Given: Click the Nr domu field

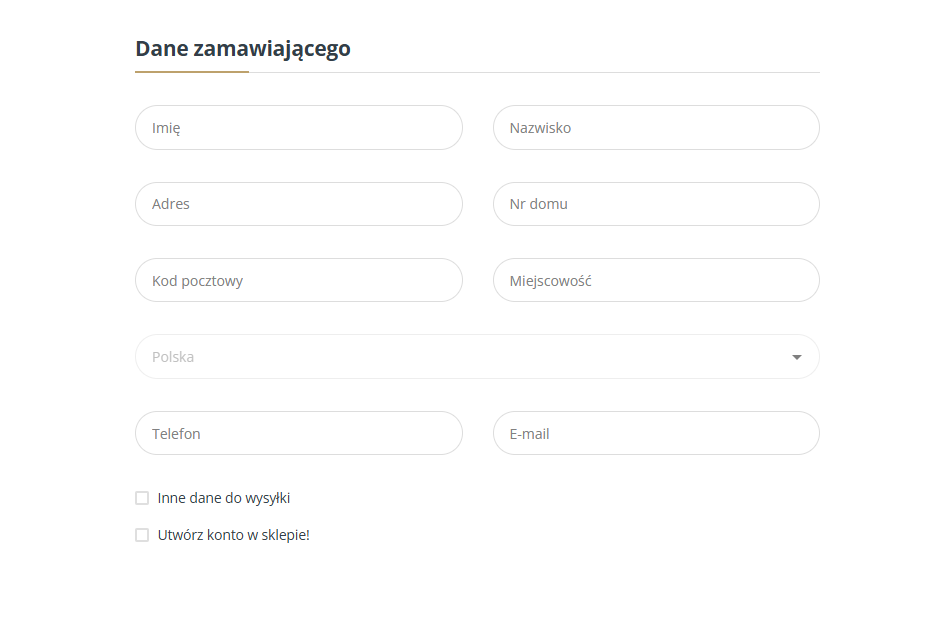Looking at the screenshot, I should point(656,204).
